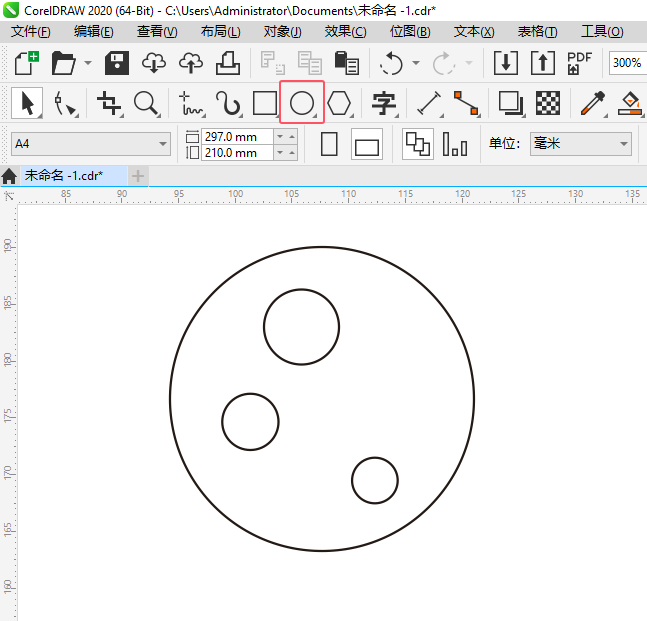Screen dimensions: 647x621
Task: Set page orientation to landscape
Action: pyautogui.click(x=367, y=144)
